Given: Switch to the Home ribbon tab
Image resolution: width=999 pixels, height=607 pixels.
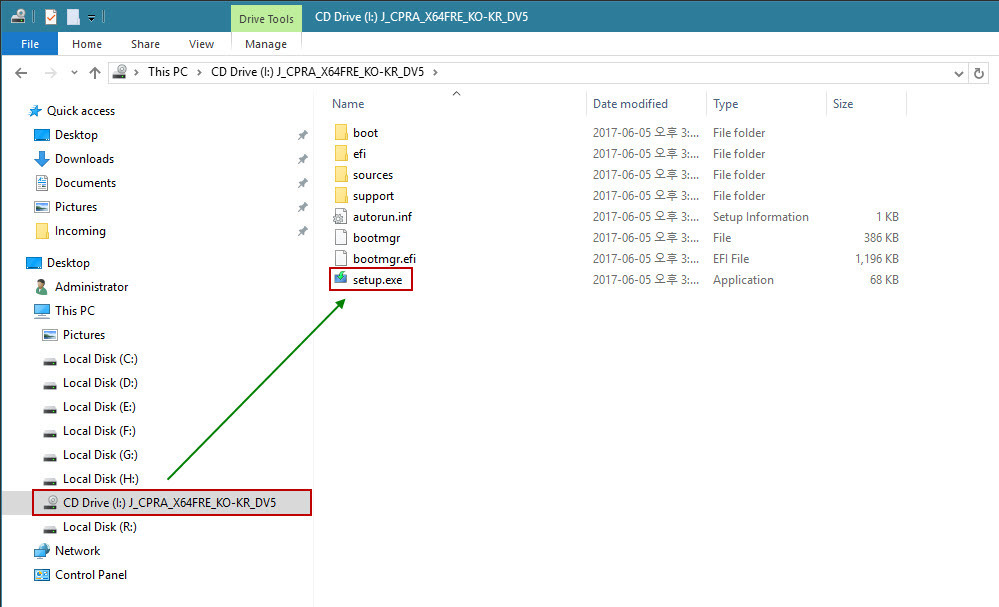Looking at the screenshot, I should (87, 44).
